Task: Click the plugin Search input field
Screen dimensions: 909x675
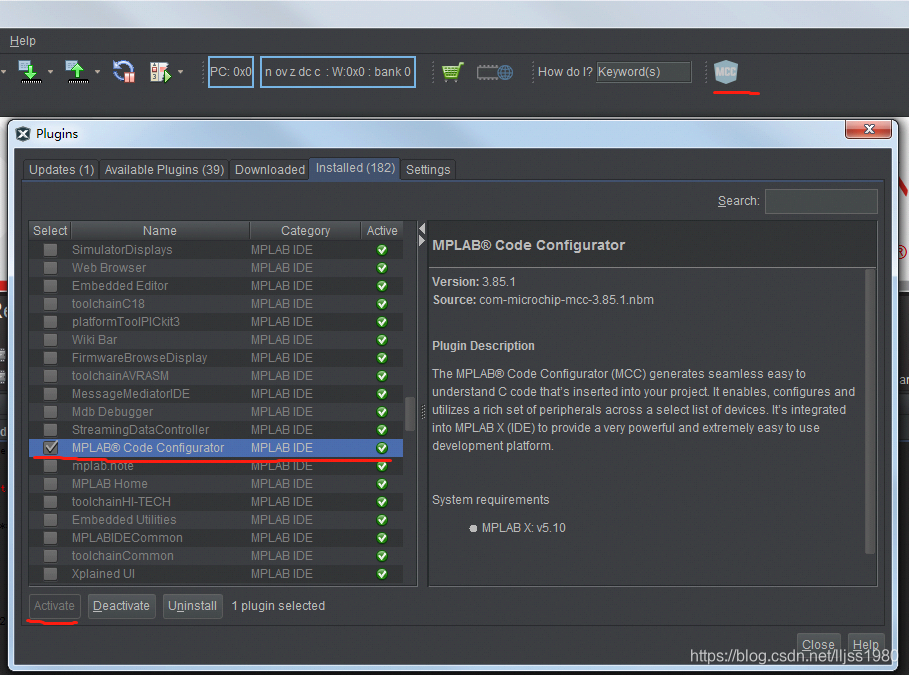Action: click(821, 201)
